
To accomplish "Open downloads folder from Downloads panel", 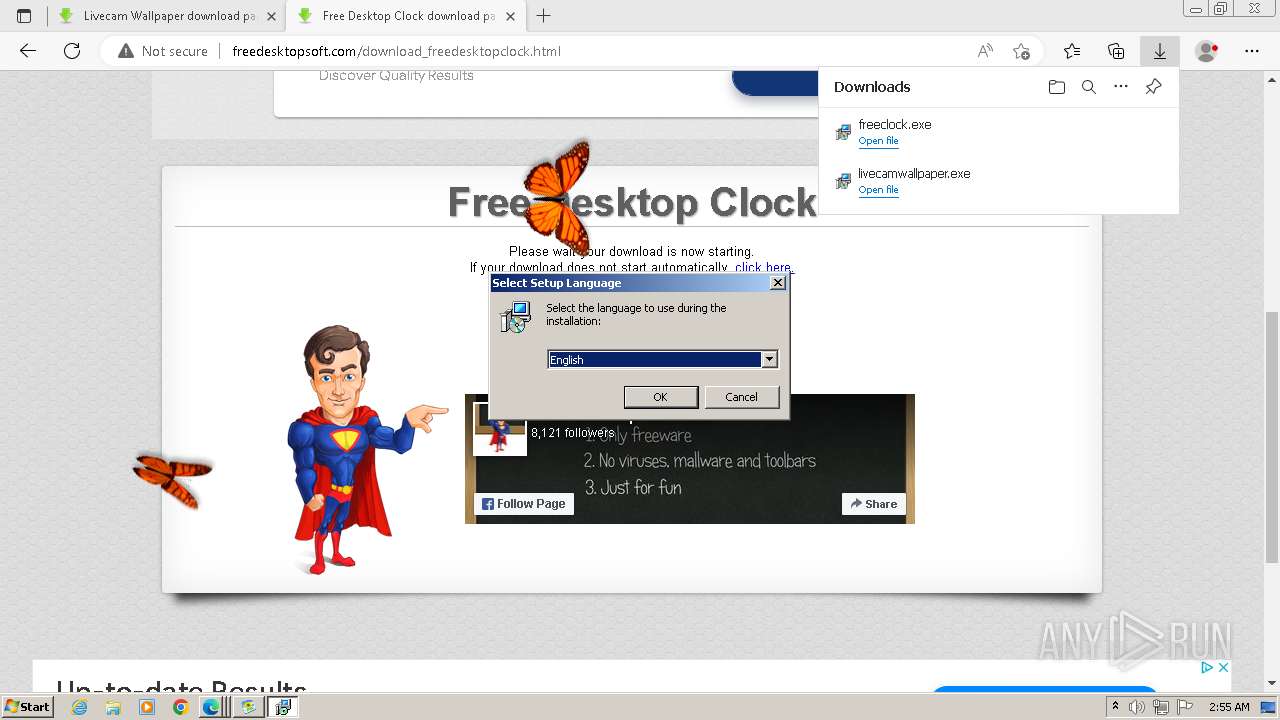I will point(1057,87).
